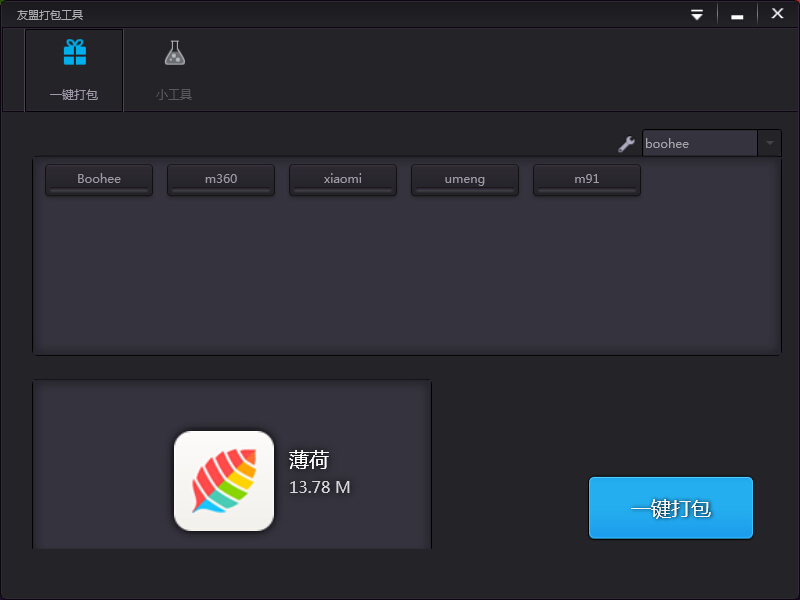Toggle the m360 channel

[221, 179]
